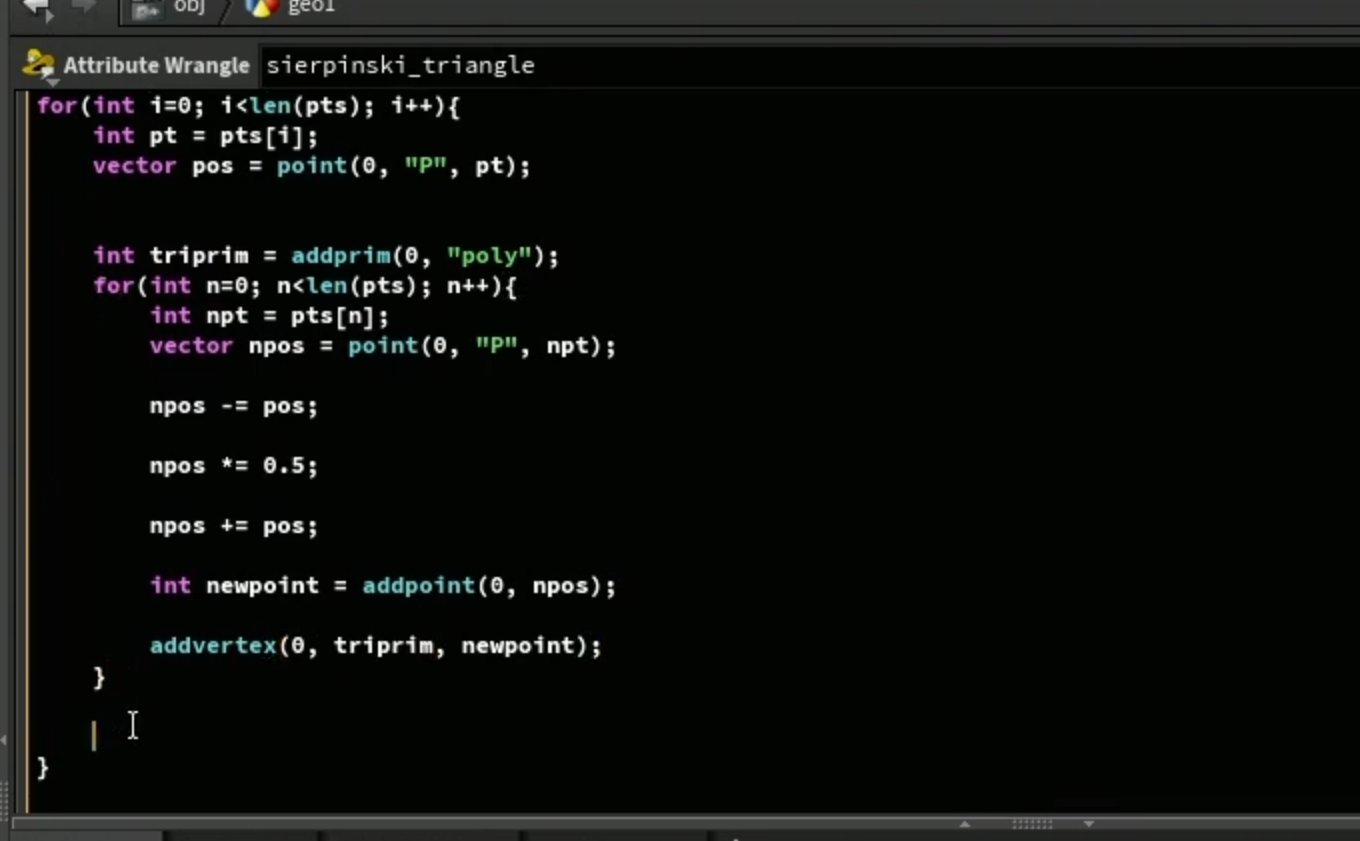Place cursor at the final closing brace

43,767
